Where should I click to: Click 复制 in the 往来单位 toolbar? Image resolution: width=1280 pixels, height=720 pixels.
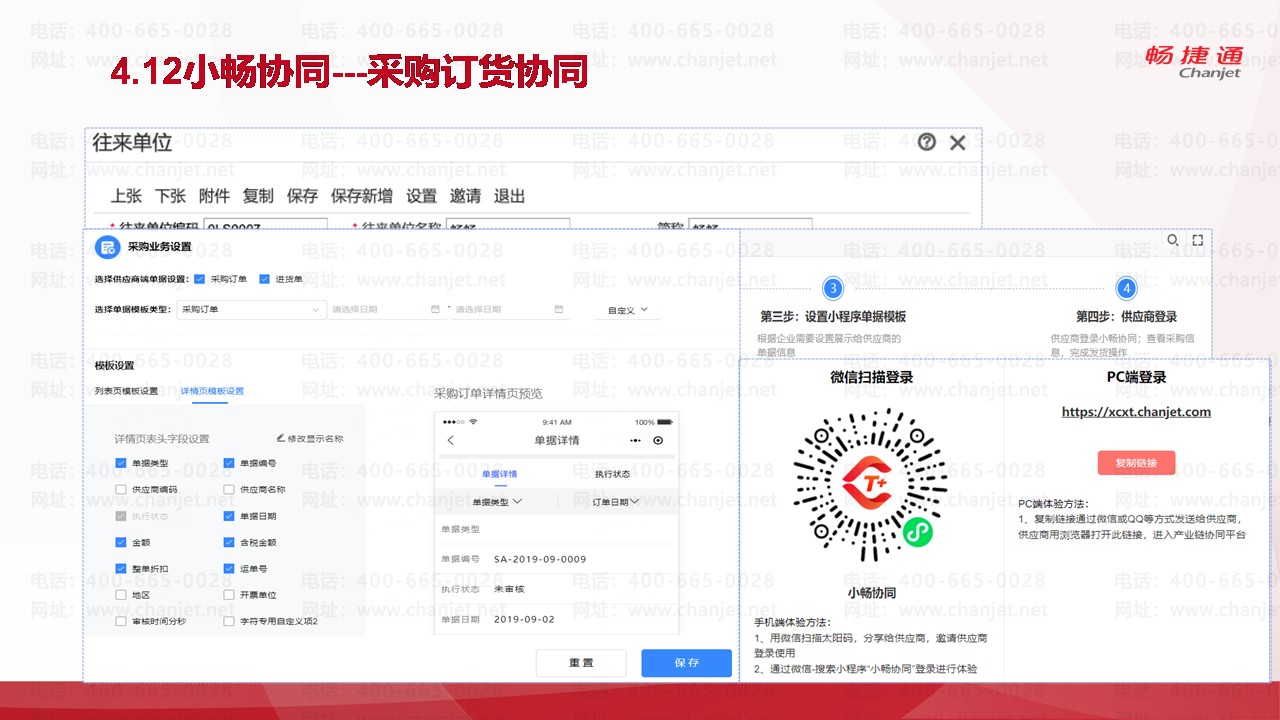(258, 196)
